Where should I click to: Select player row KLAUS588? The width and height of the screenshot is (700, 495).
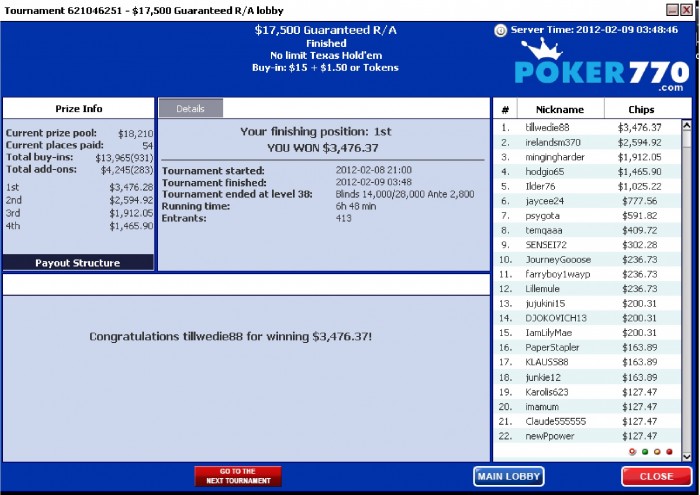coord(587,362)
